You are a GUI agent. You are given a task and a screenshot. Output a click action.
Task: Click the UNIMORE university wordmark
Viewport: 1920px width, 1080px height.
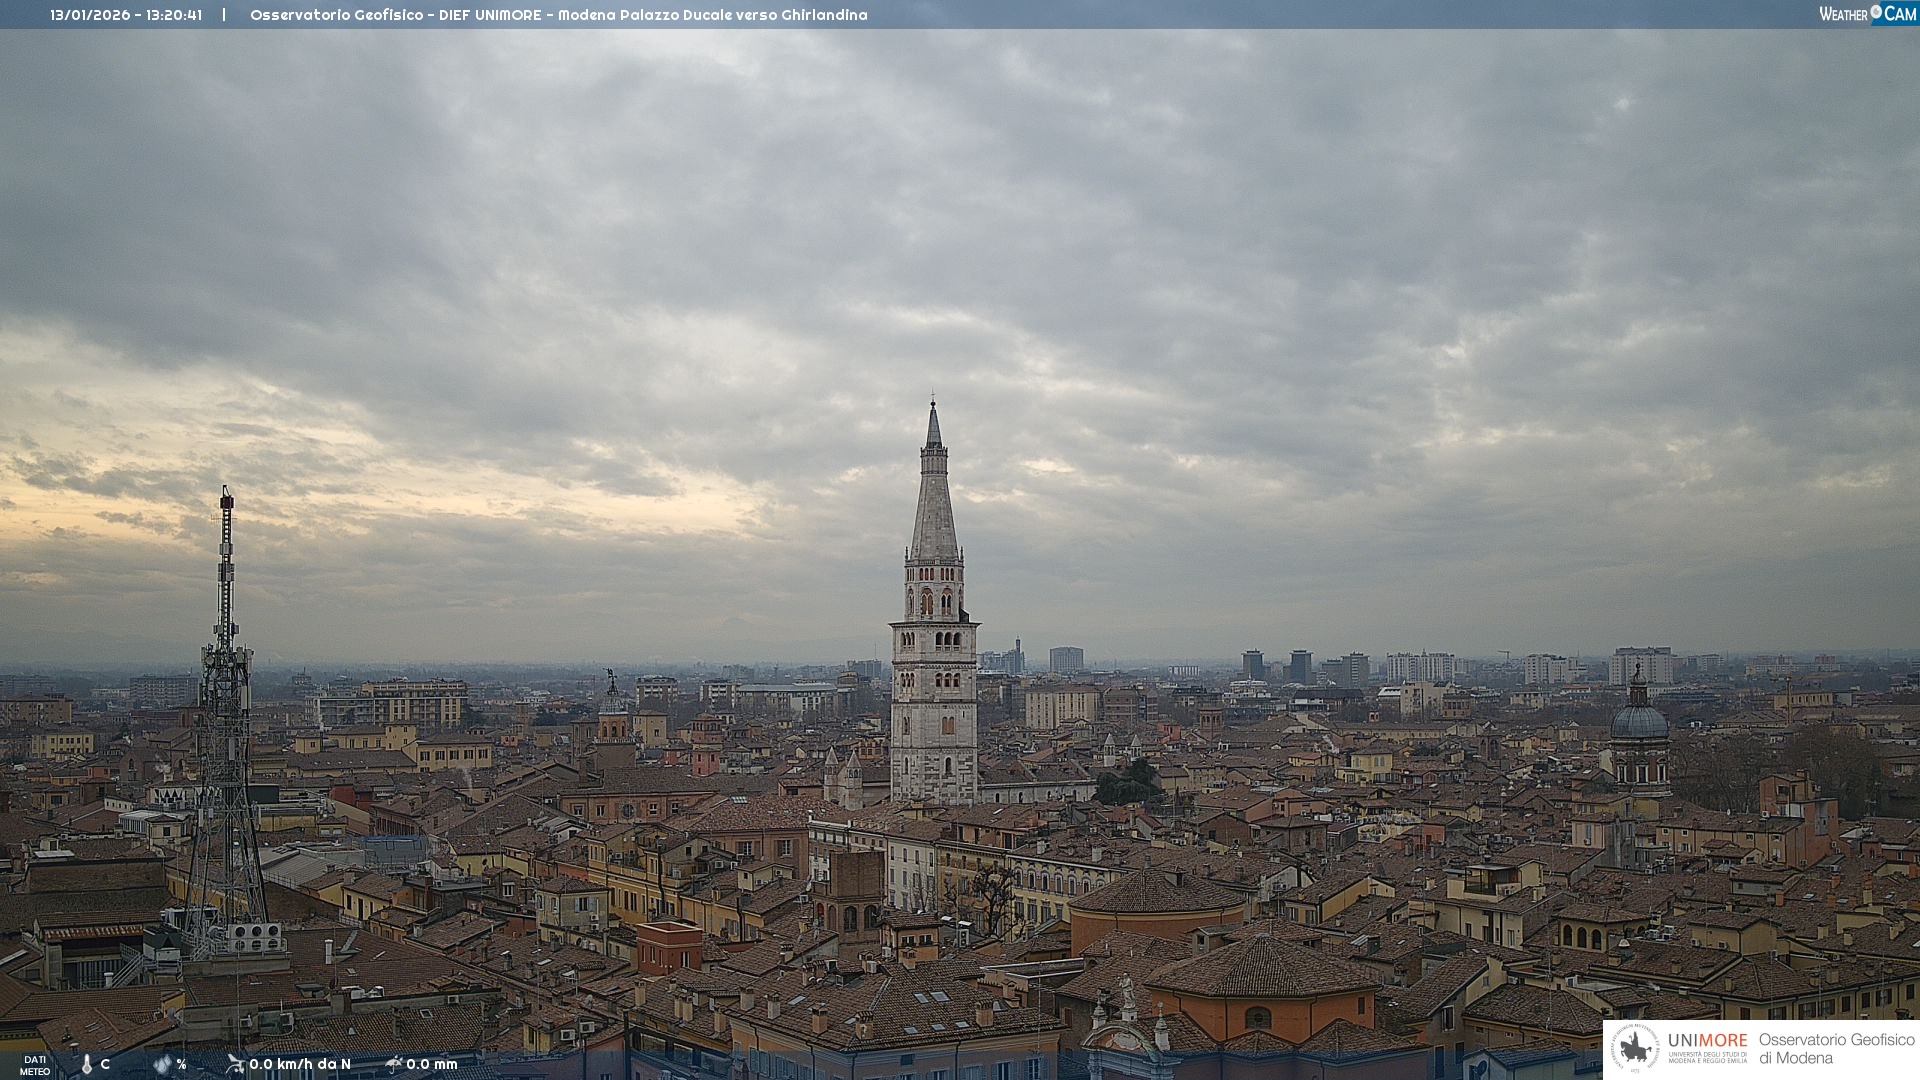(x=1707, y=1041)
